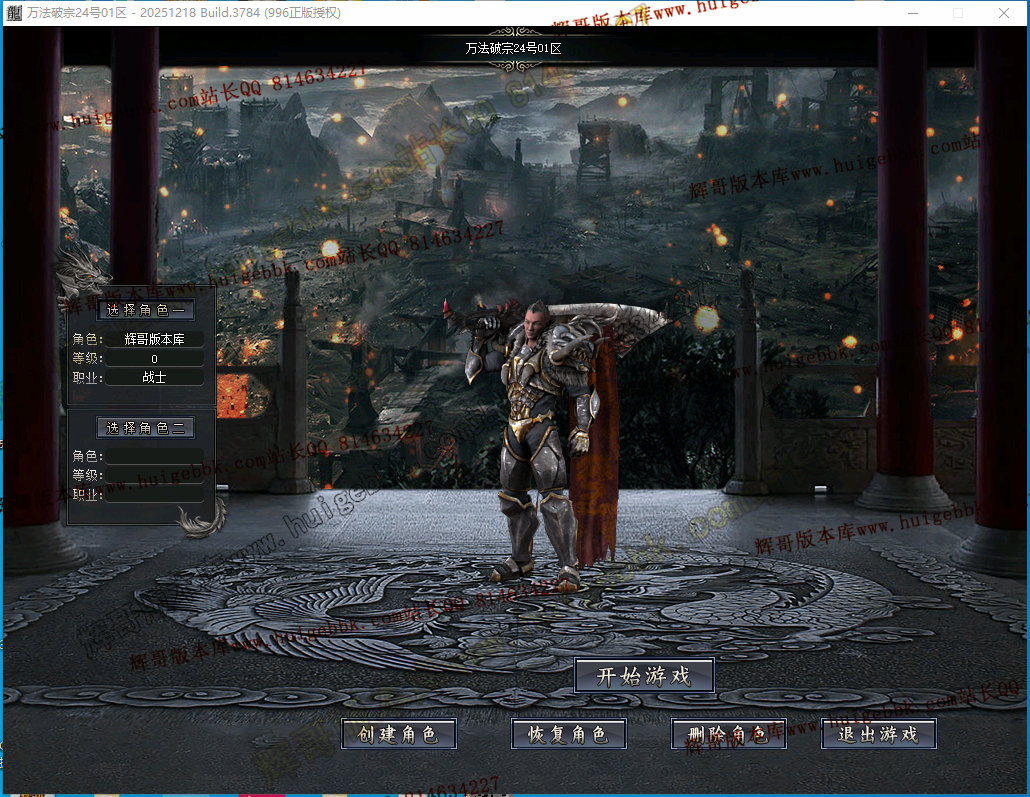Select character slot 选择角色一

(146, 310)
